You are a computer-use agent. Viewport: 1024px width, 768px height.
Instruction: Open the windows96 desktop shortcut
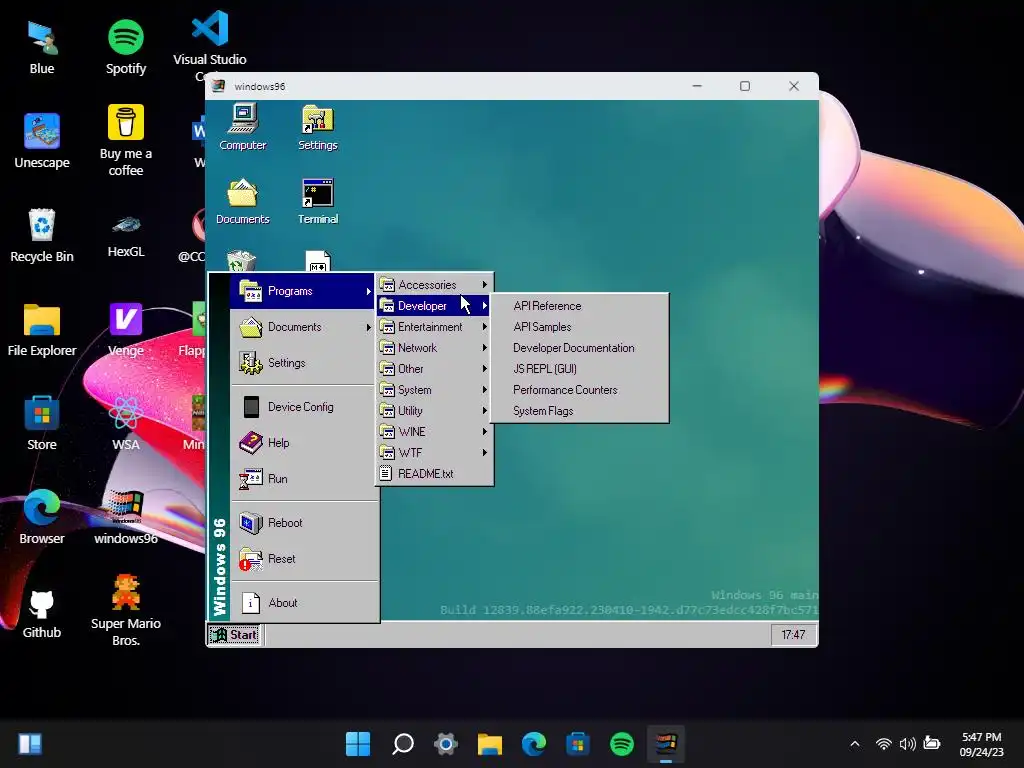(125, 517)
